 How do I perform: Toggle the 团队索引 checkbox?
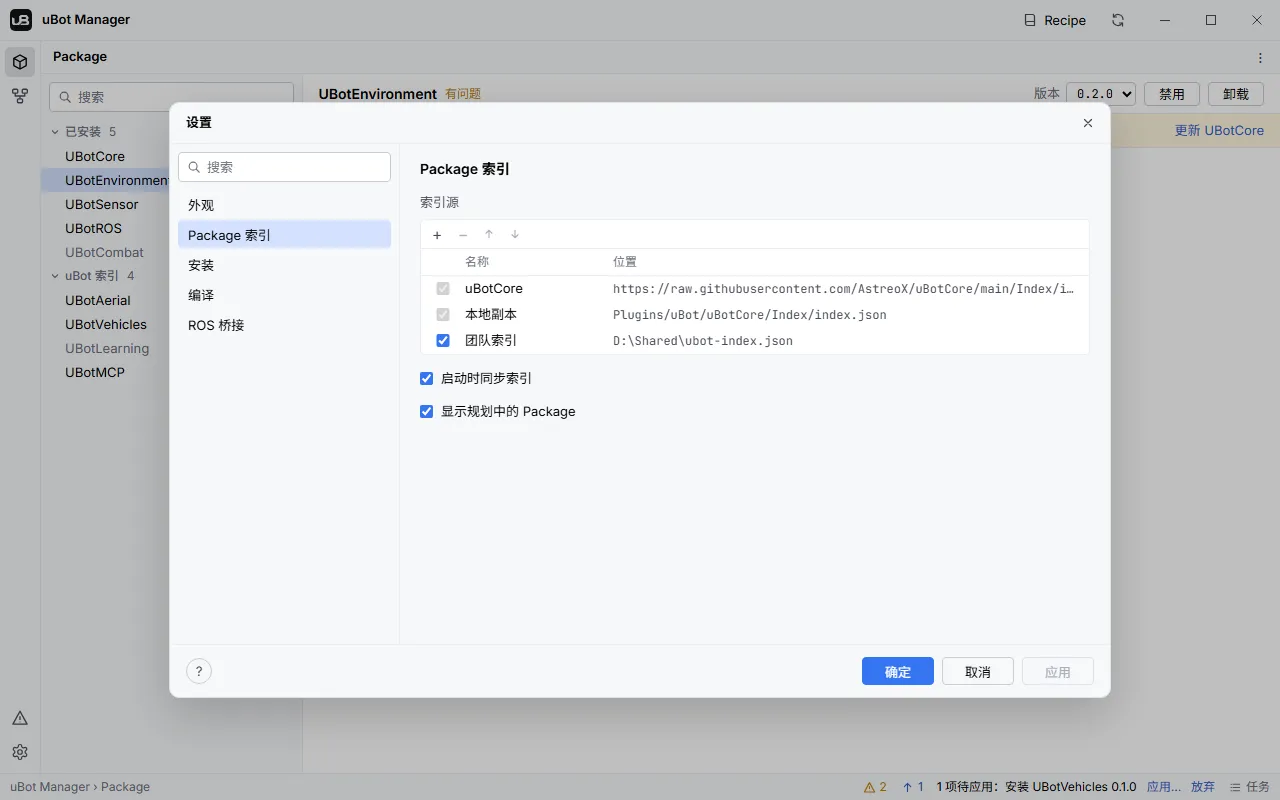tap(443, 341)
